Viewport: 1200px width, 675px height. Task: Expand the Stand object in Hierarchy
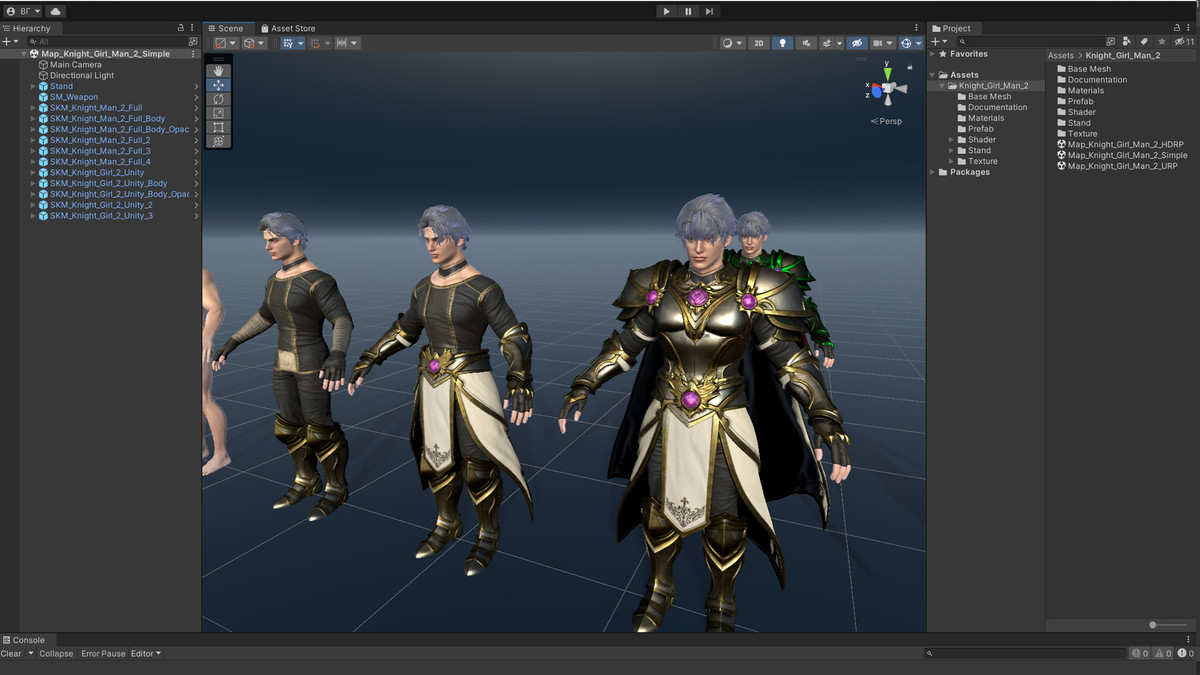[x=33, y=86]
